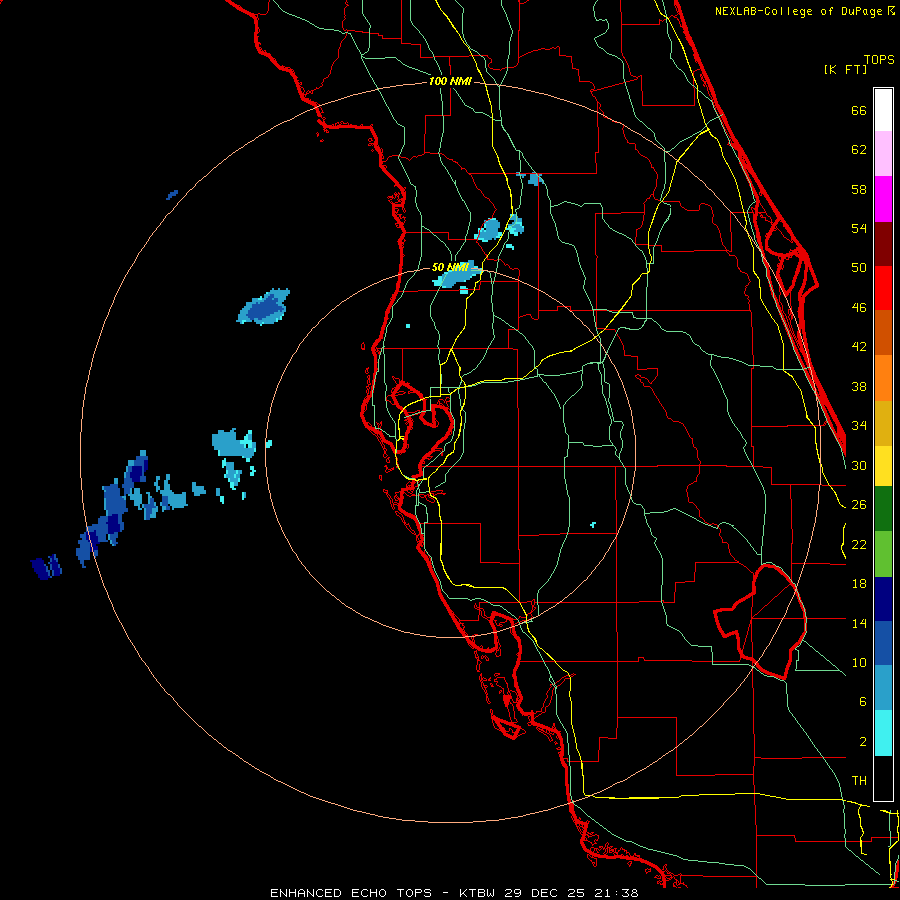Select the navy blue legend swatch

click(x=883, y=599)
